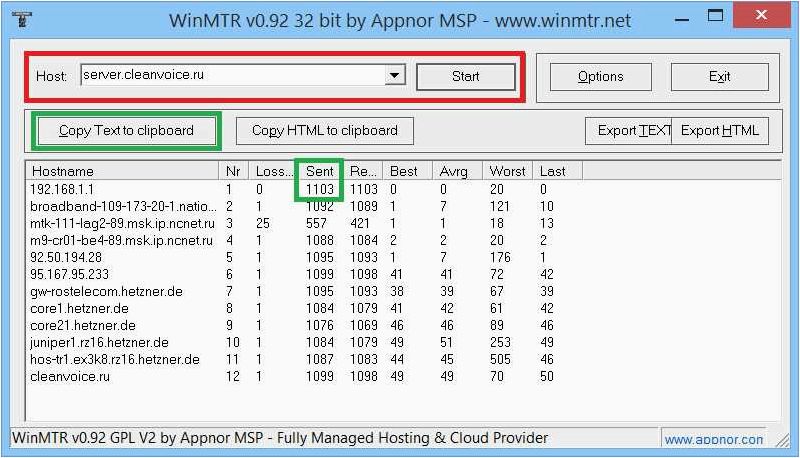This screenshot has width=800, height=458.
Task: Click the Nr column header
Action: [x=234, y=171]
